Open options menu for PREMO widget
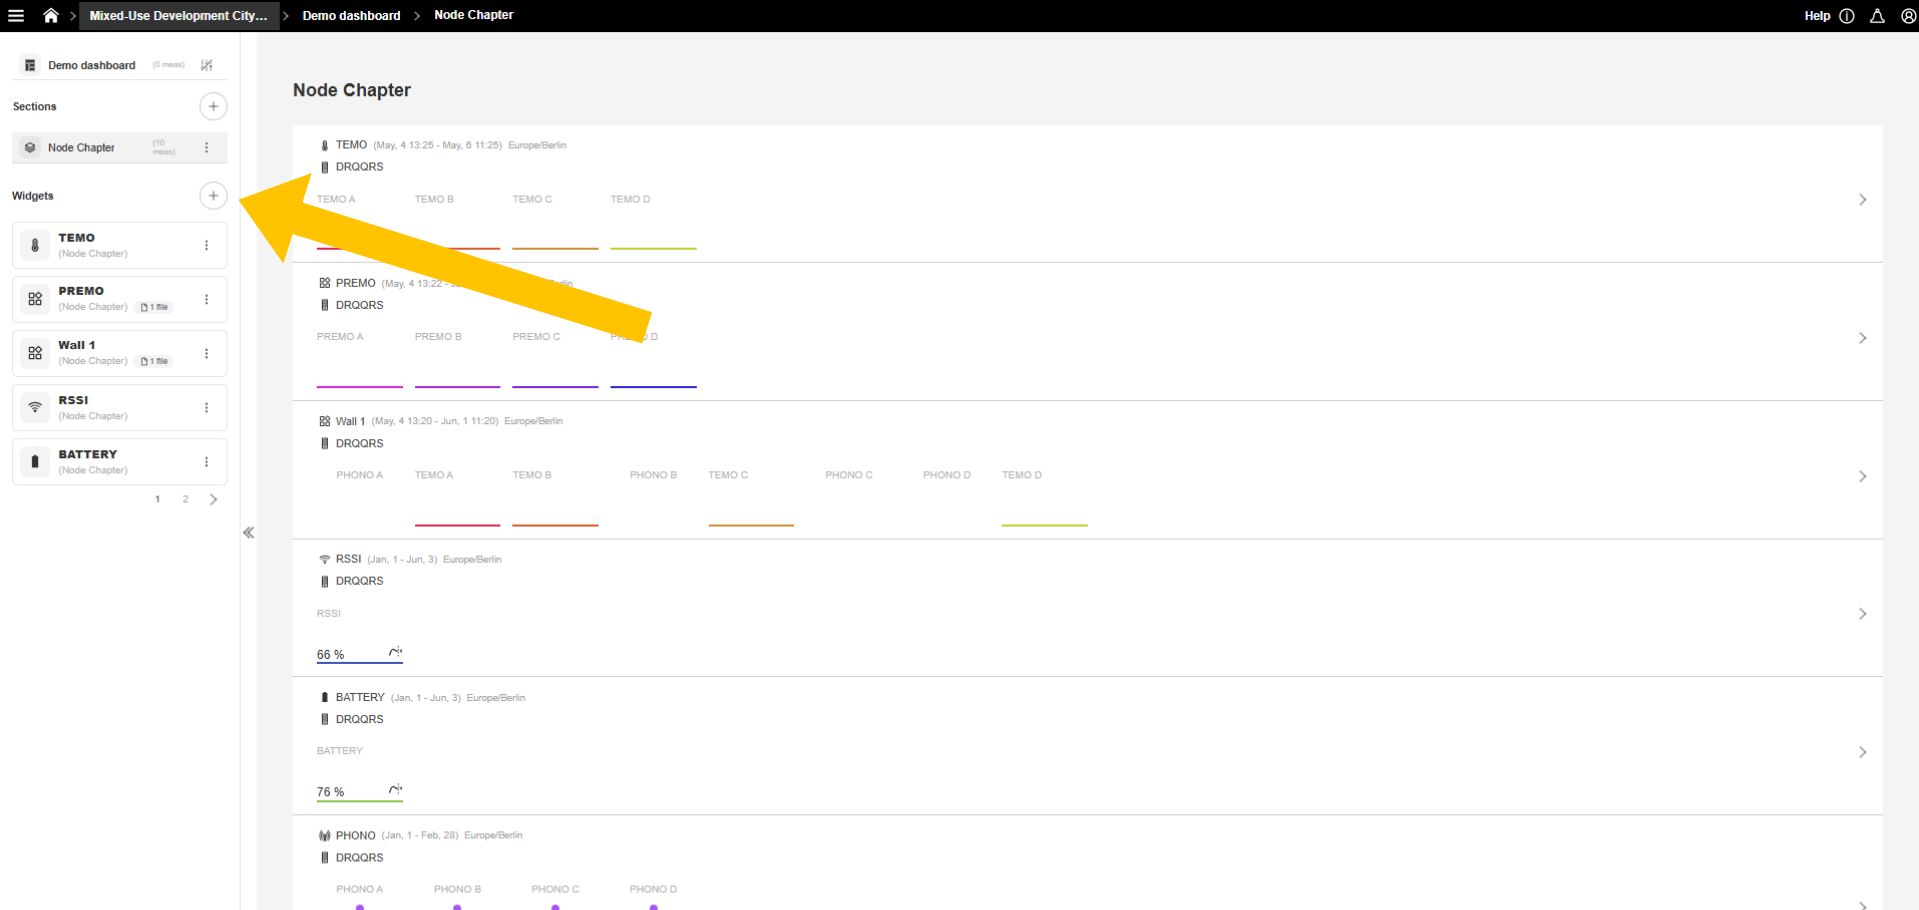 tap(207, 299)
